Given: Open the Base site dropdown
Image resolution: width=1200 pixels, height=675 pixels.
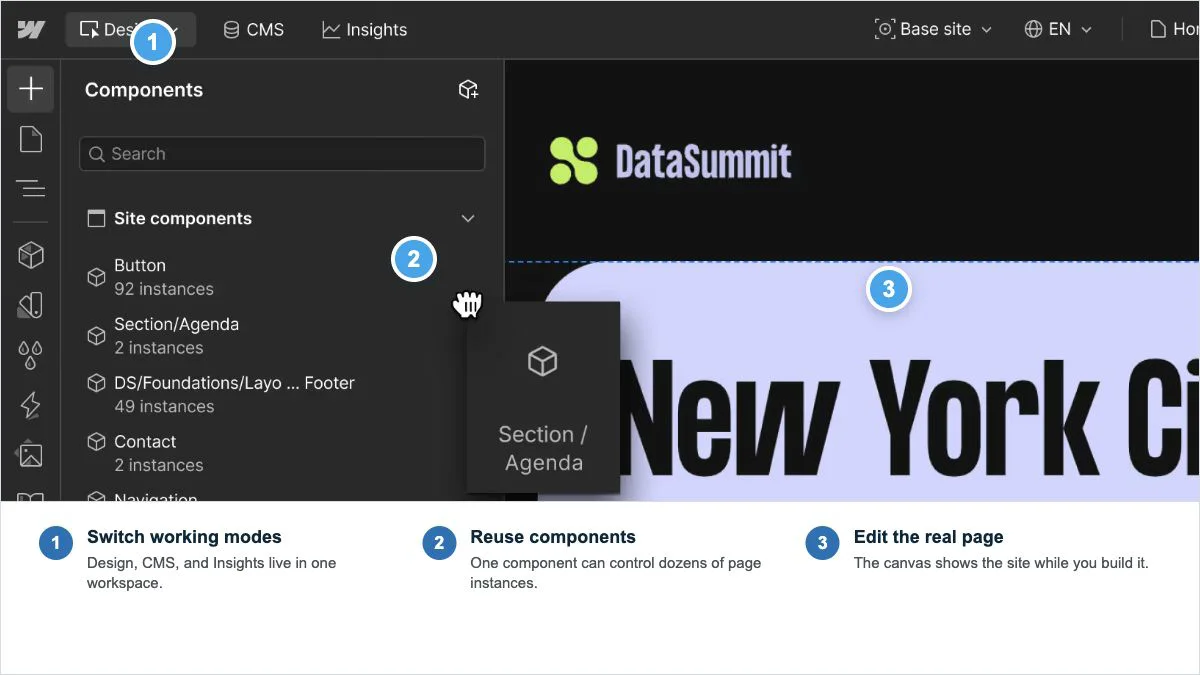Looking at the screenshot, I should 933,29.
